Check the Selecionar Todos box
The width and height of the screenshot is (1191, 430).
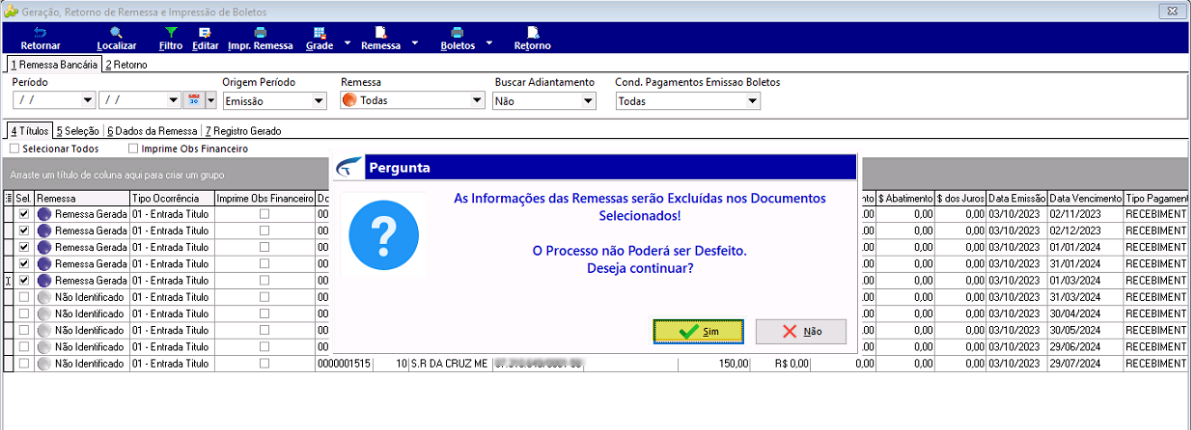coord(14,149)
